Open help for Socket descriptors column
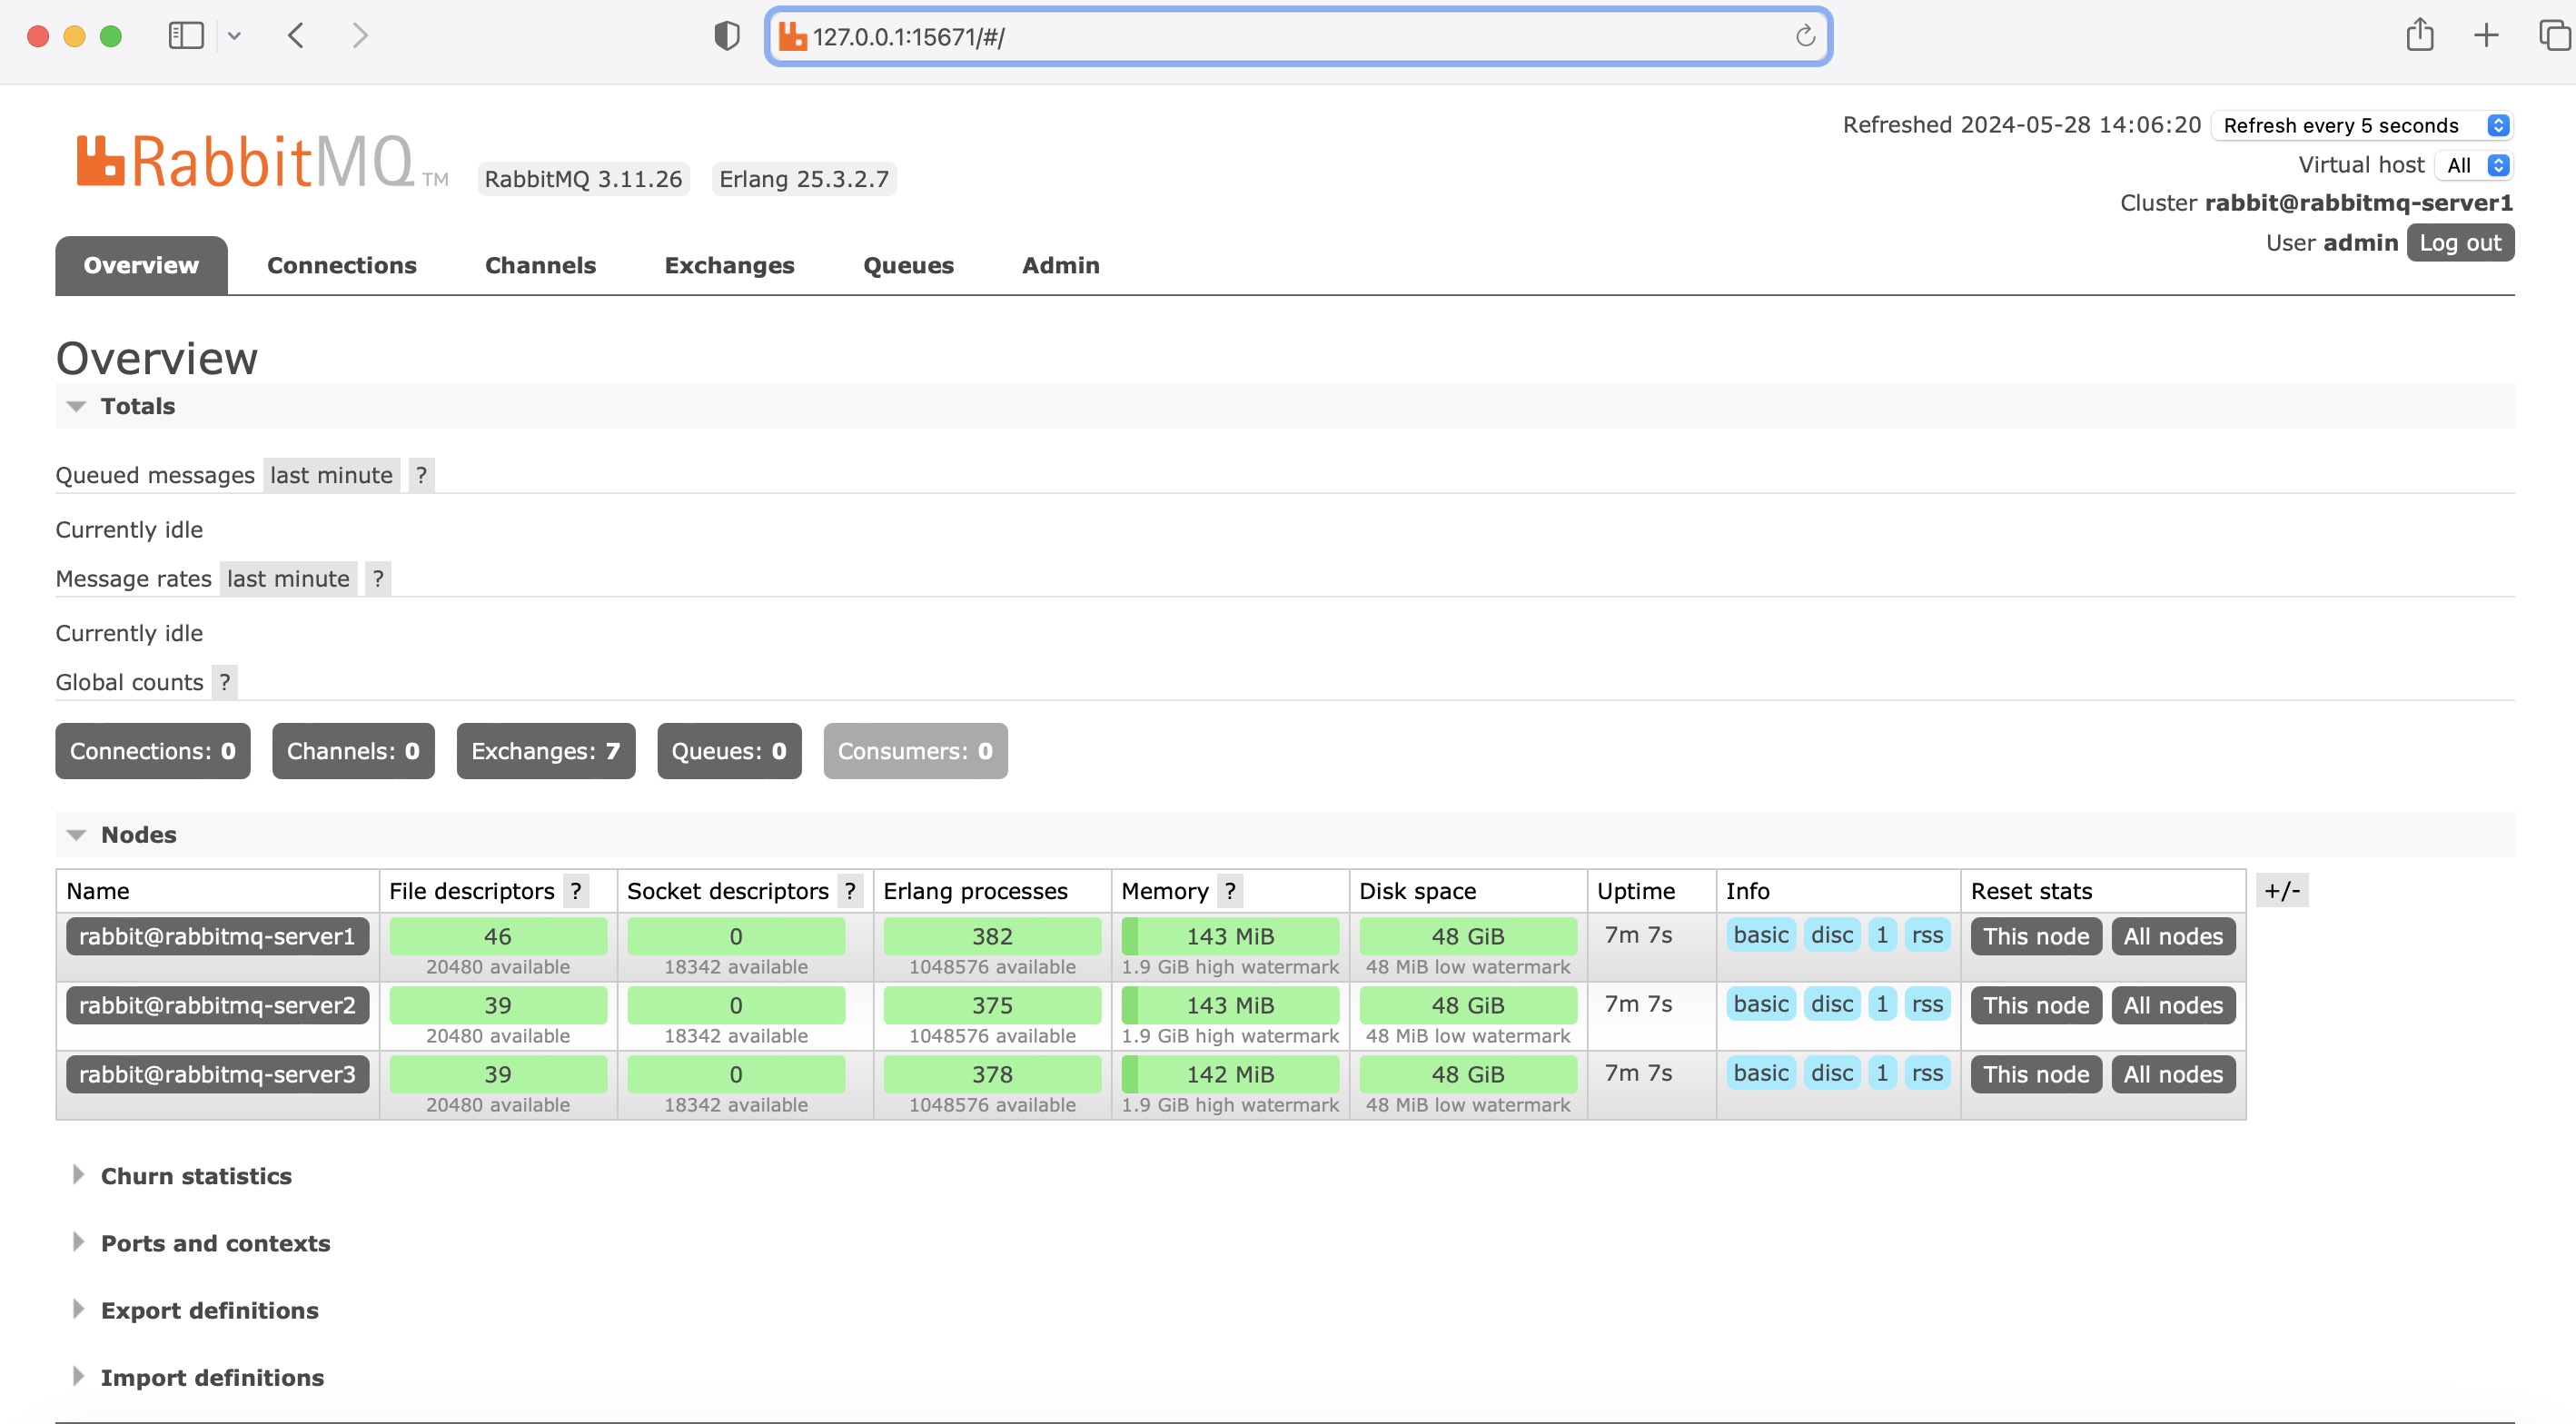2576x1424 pixels. click(851, 890)
